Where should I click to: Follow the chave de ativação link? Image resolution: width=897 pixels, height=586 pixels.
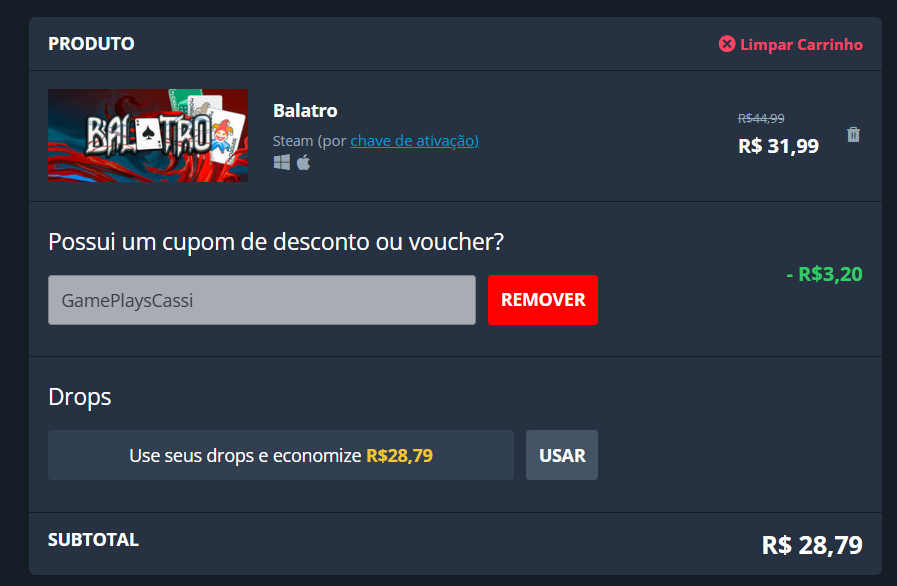click(x=414, y=141)
